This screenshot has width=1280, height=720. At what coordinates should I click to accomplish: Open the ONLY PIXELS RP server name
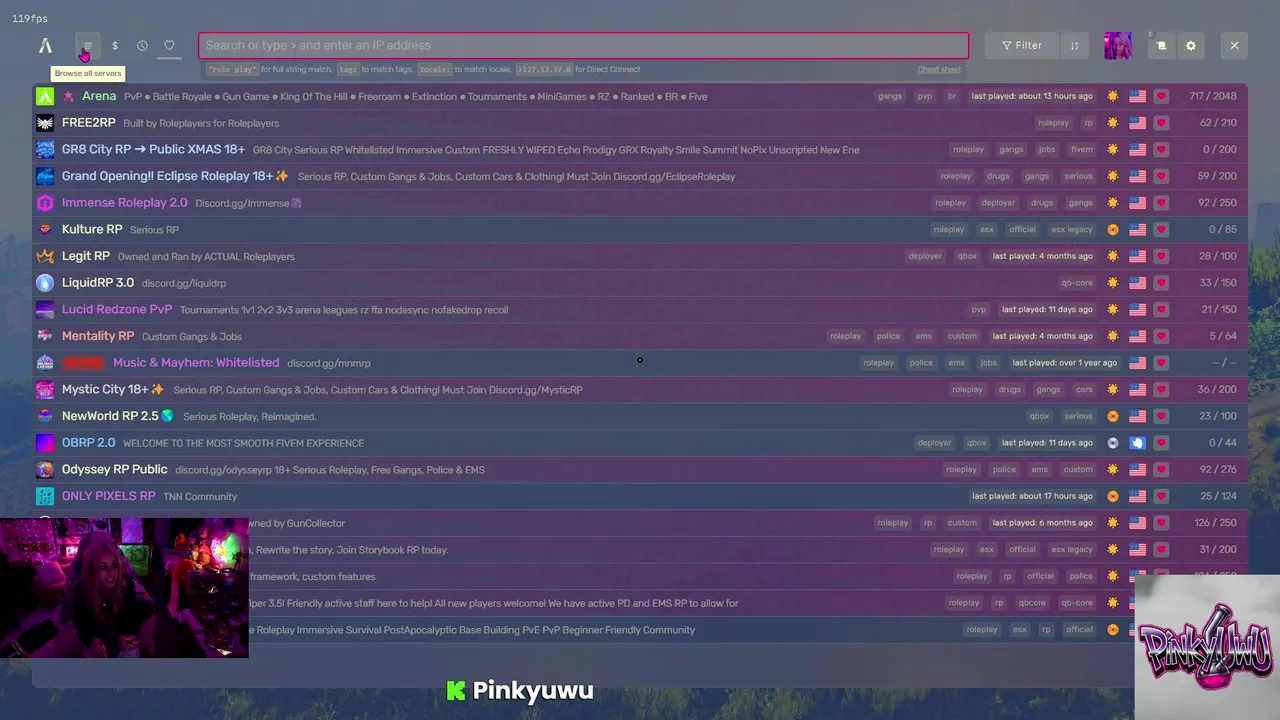click(x=109, y=496)
